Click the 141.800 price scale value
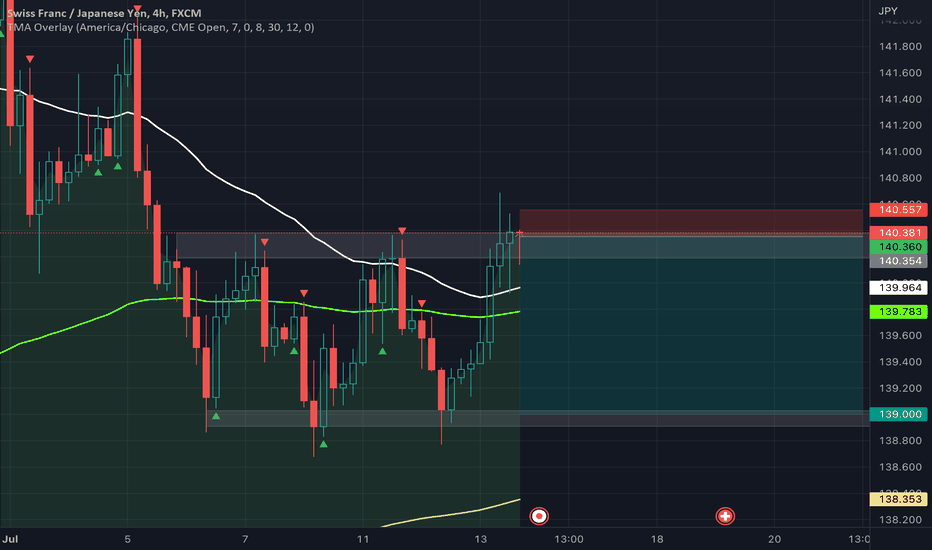This screenshot has height=550, width=932. point(900,46)
